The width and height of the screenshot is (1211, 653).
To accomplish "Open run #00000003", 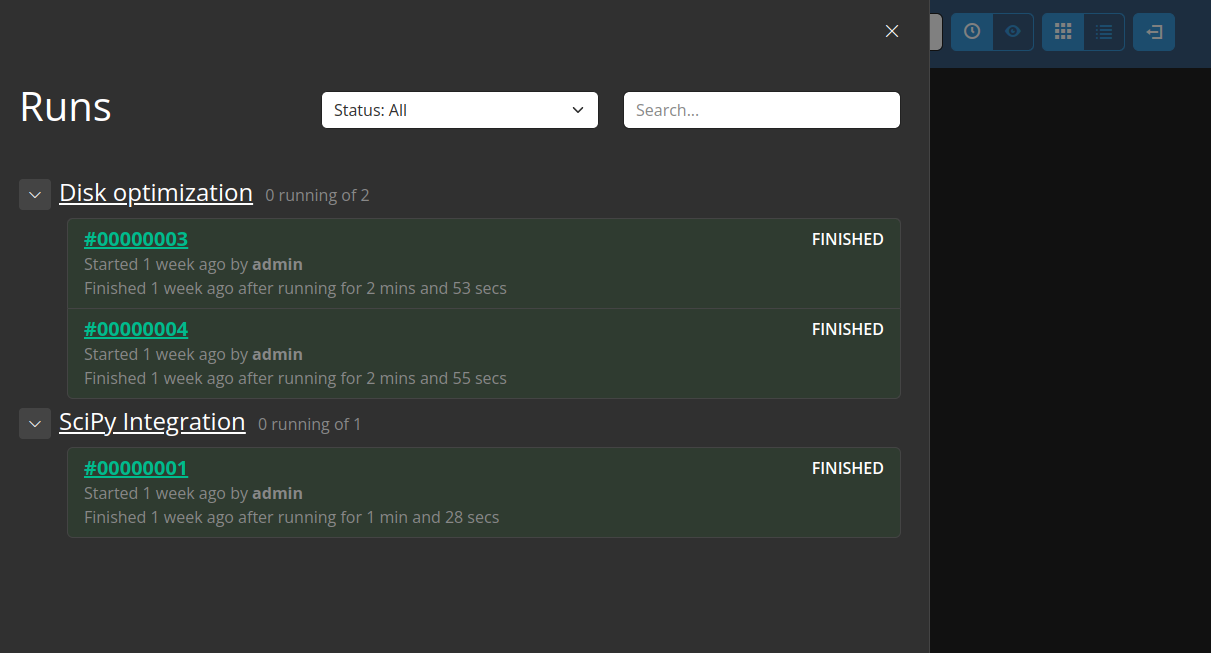I will [x=136, y=239].
